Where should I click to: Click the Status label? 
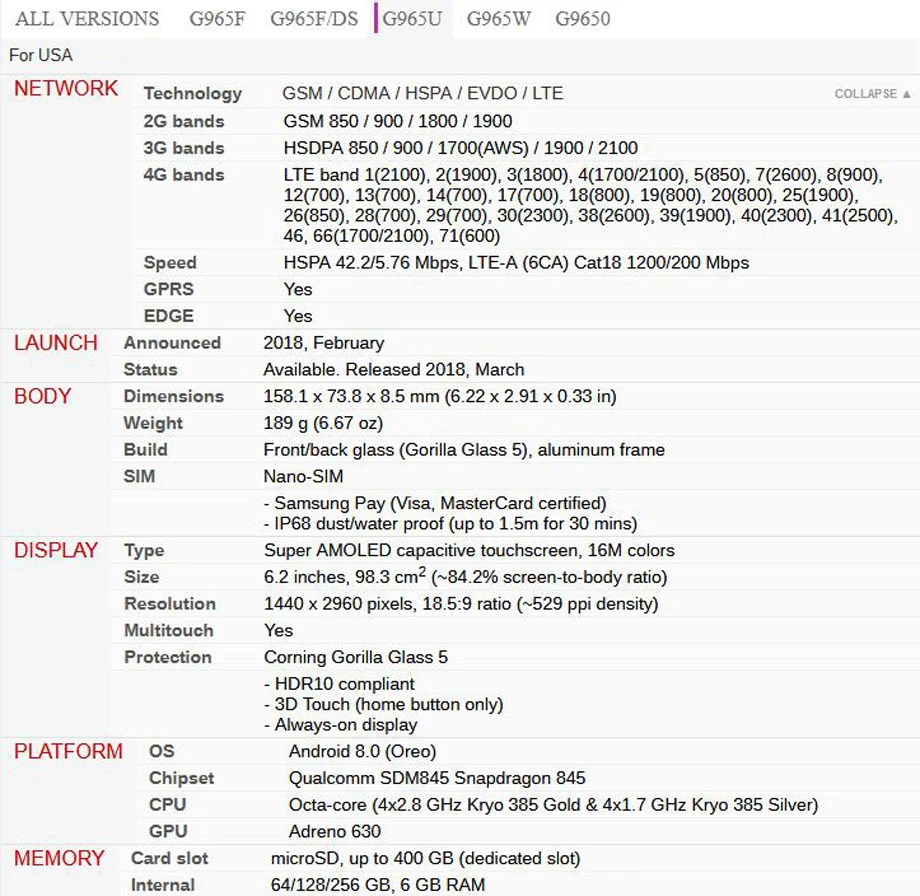pyautogui.click(x=150, y=370)
